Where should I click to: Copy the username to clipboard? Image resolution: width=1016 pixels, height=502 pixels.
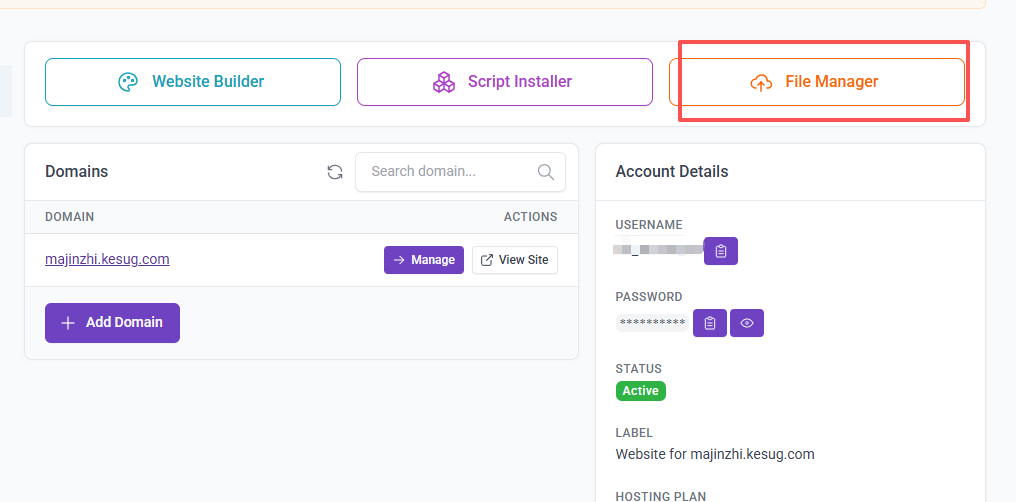pos(720,251)
